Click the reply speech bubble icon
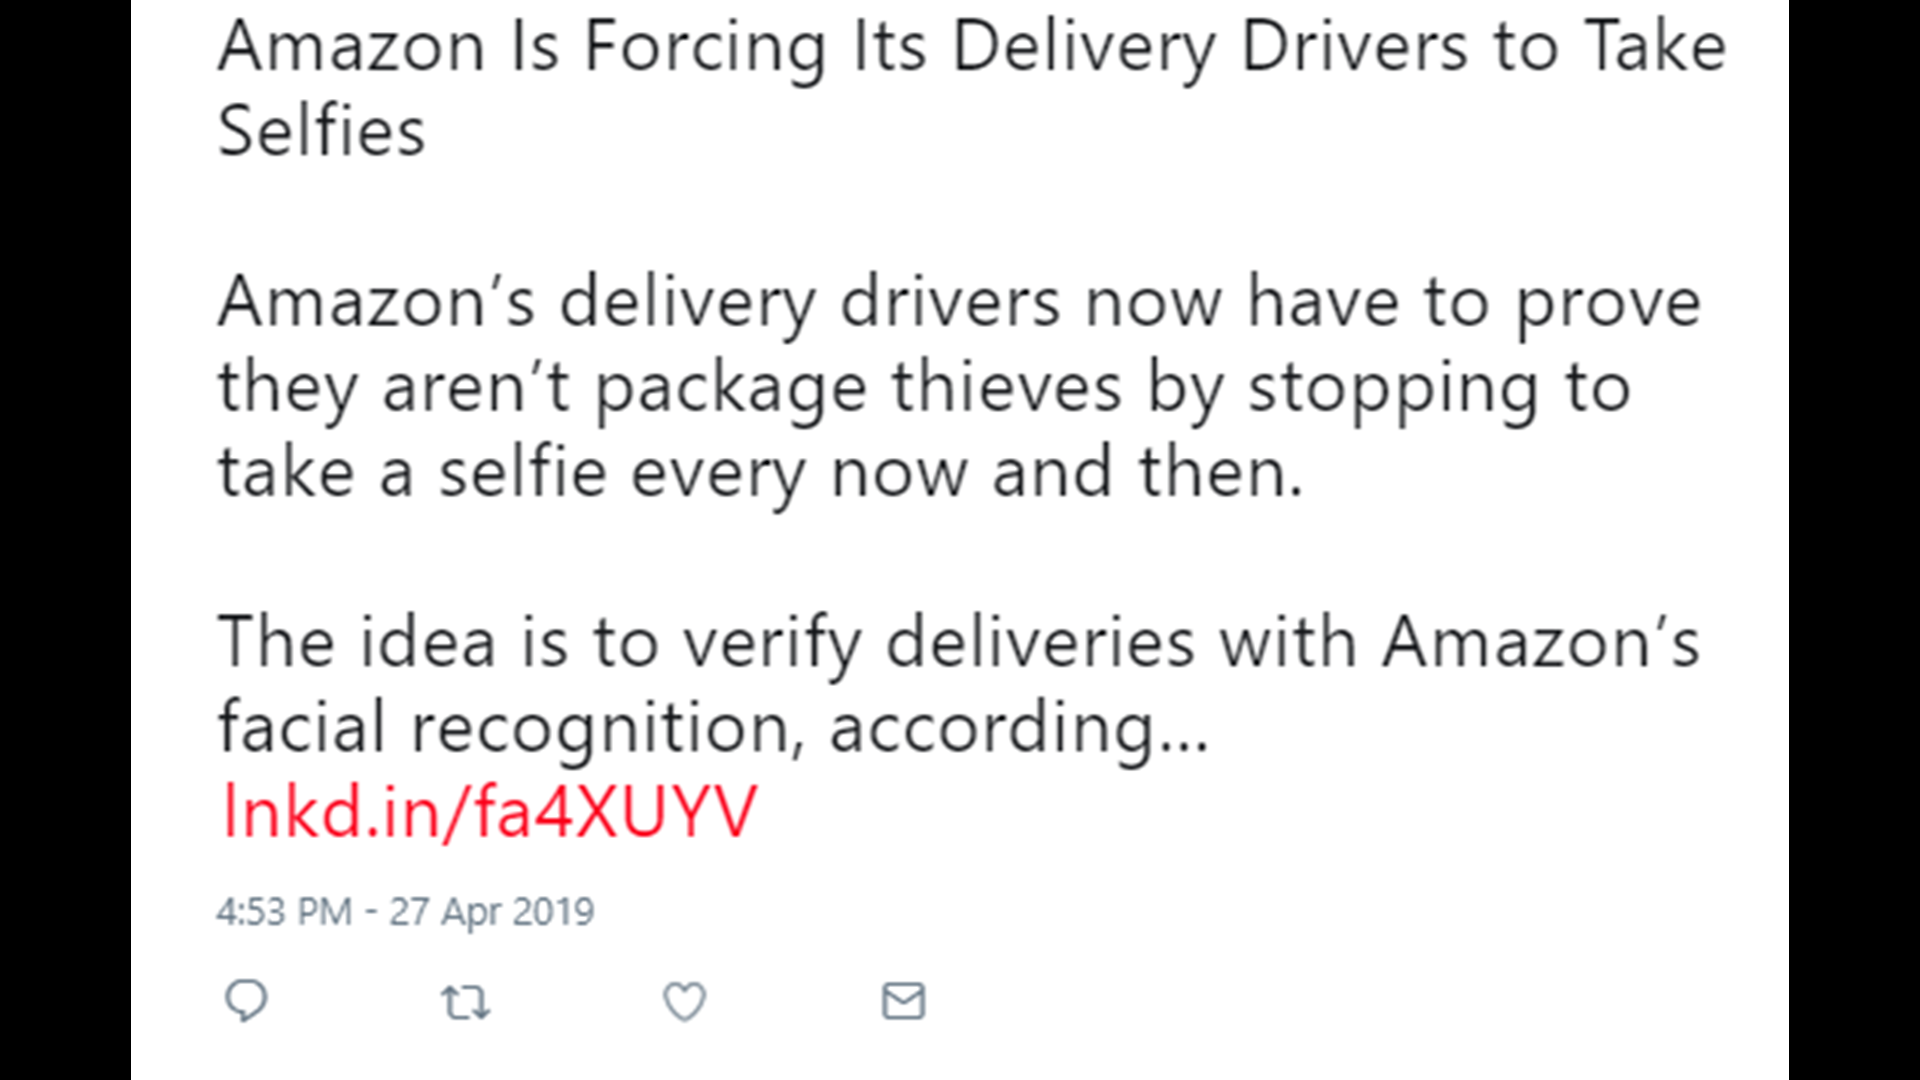The width and height of the screenshot is (1920, 1080). [248, 1000]
